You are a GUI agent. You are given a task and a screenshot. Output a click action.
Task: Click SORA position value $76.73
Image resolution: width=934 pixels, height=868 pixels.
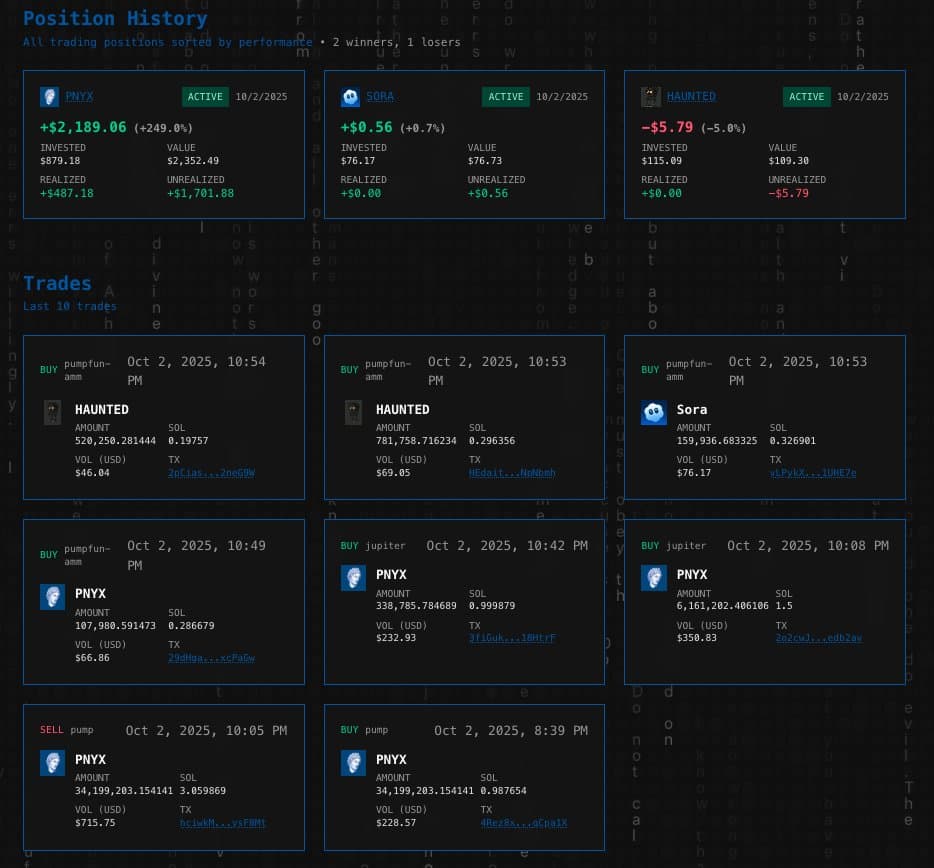pyautogui.click(x=484, y=161)
